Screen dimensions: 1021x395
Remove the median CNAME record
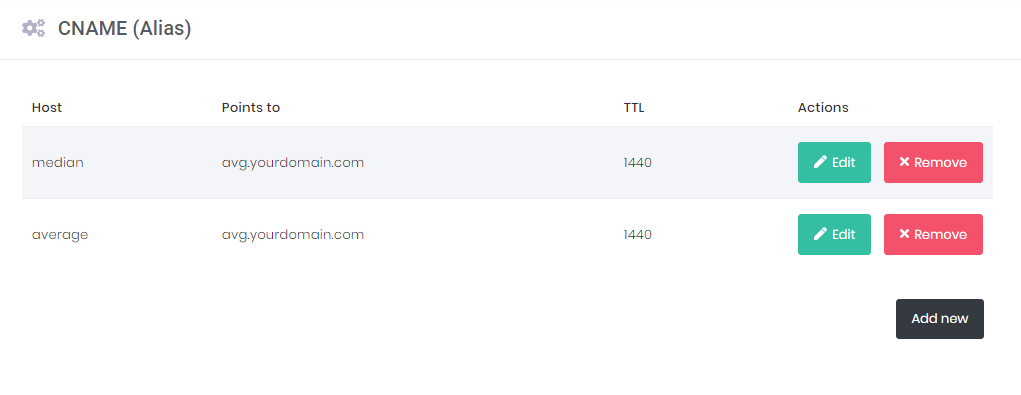[x=933, y=162]
